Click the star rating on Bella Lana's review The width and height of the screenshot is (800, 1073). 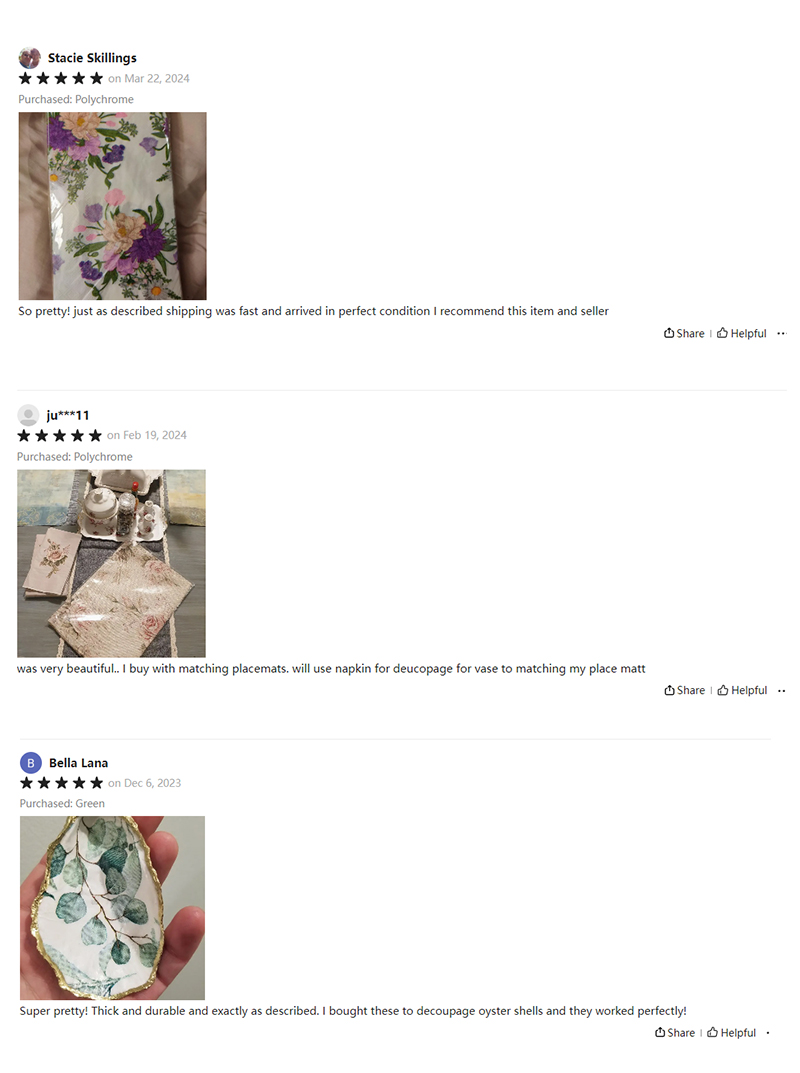pyautogui.click(x=62, y=783)
